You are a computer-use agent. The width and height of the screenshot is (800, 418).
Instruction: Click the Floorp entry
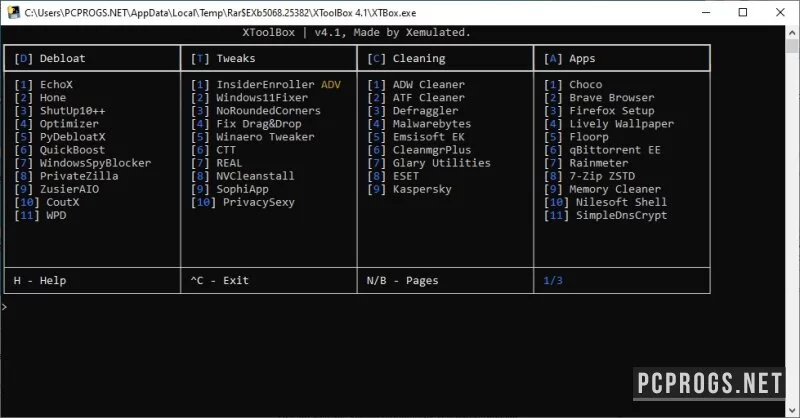pyautogui.click(x=577, y=137)
